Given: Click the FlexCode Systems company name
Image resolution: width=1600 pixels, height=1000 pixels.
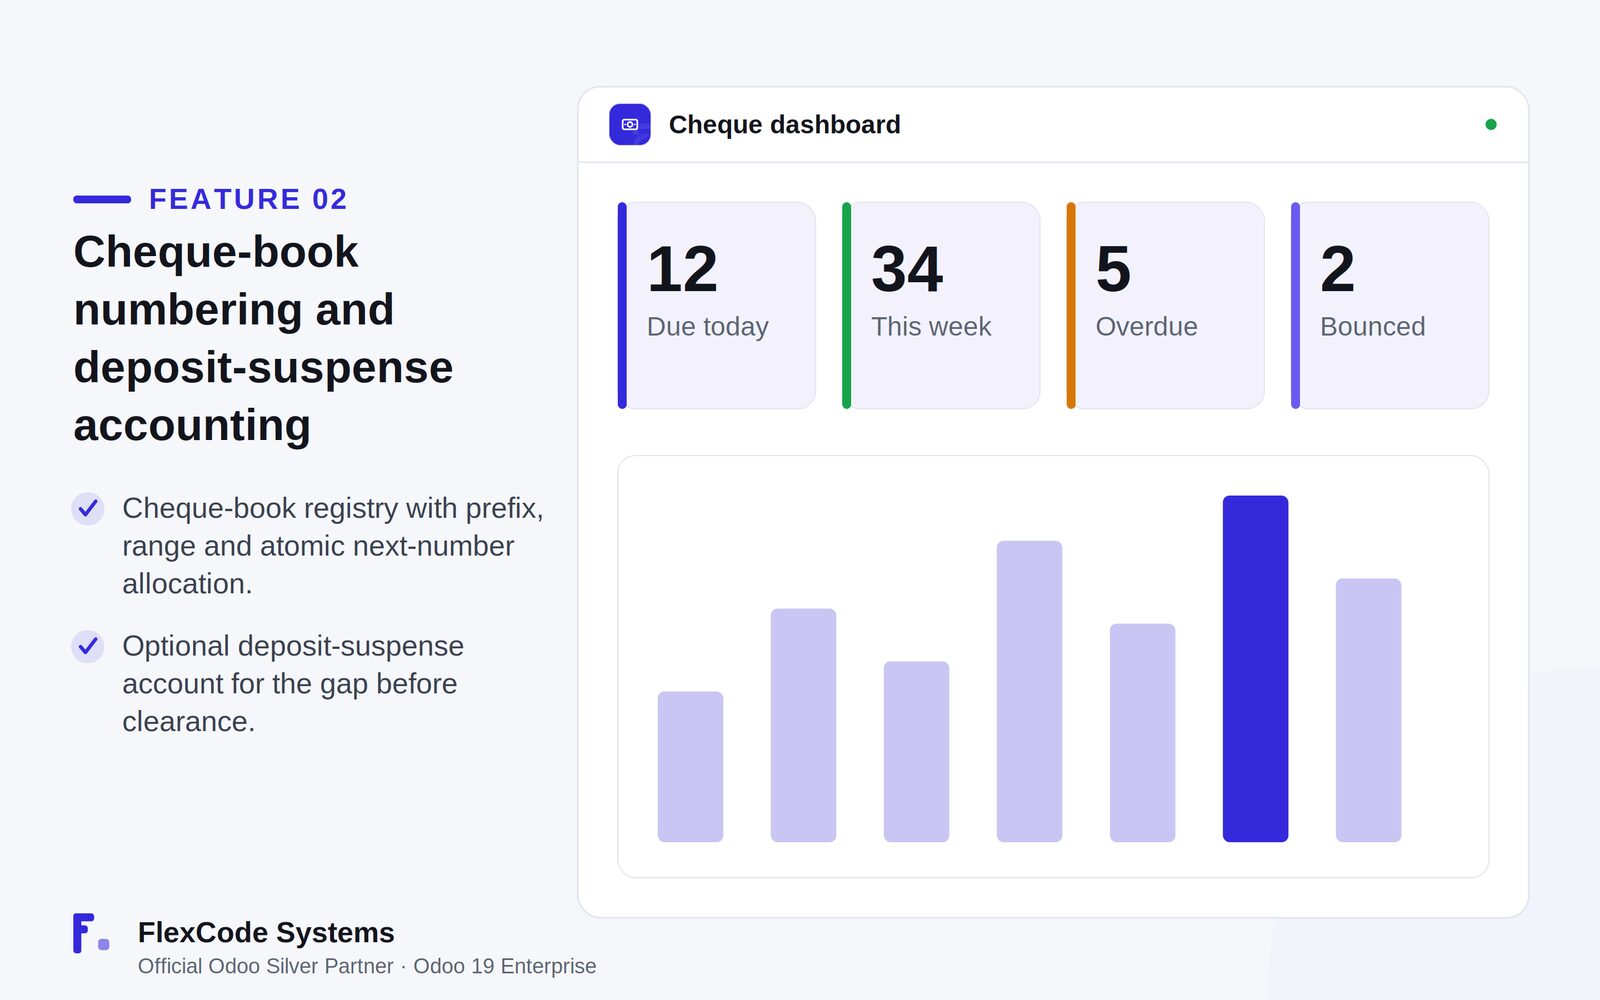Looking at the screenshot, I should pos(266,932).
